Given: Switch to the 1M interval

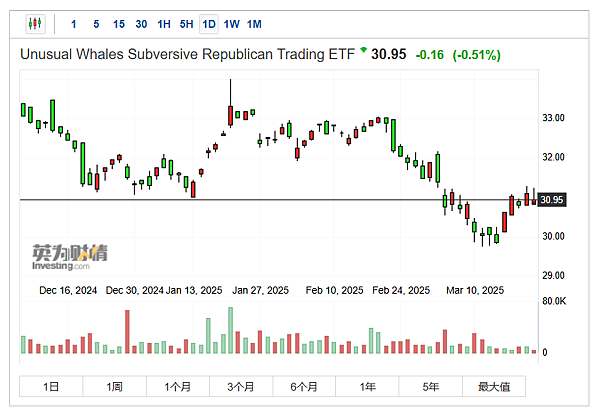Looking at the screenshot, I should 254,24.
